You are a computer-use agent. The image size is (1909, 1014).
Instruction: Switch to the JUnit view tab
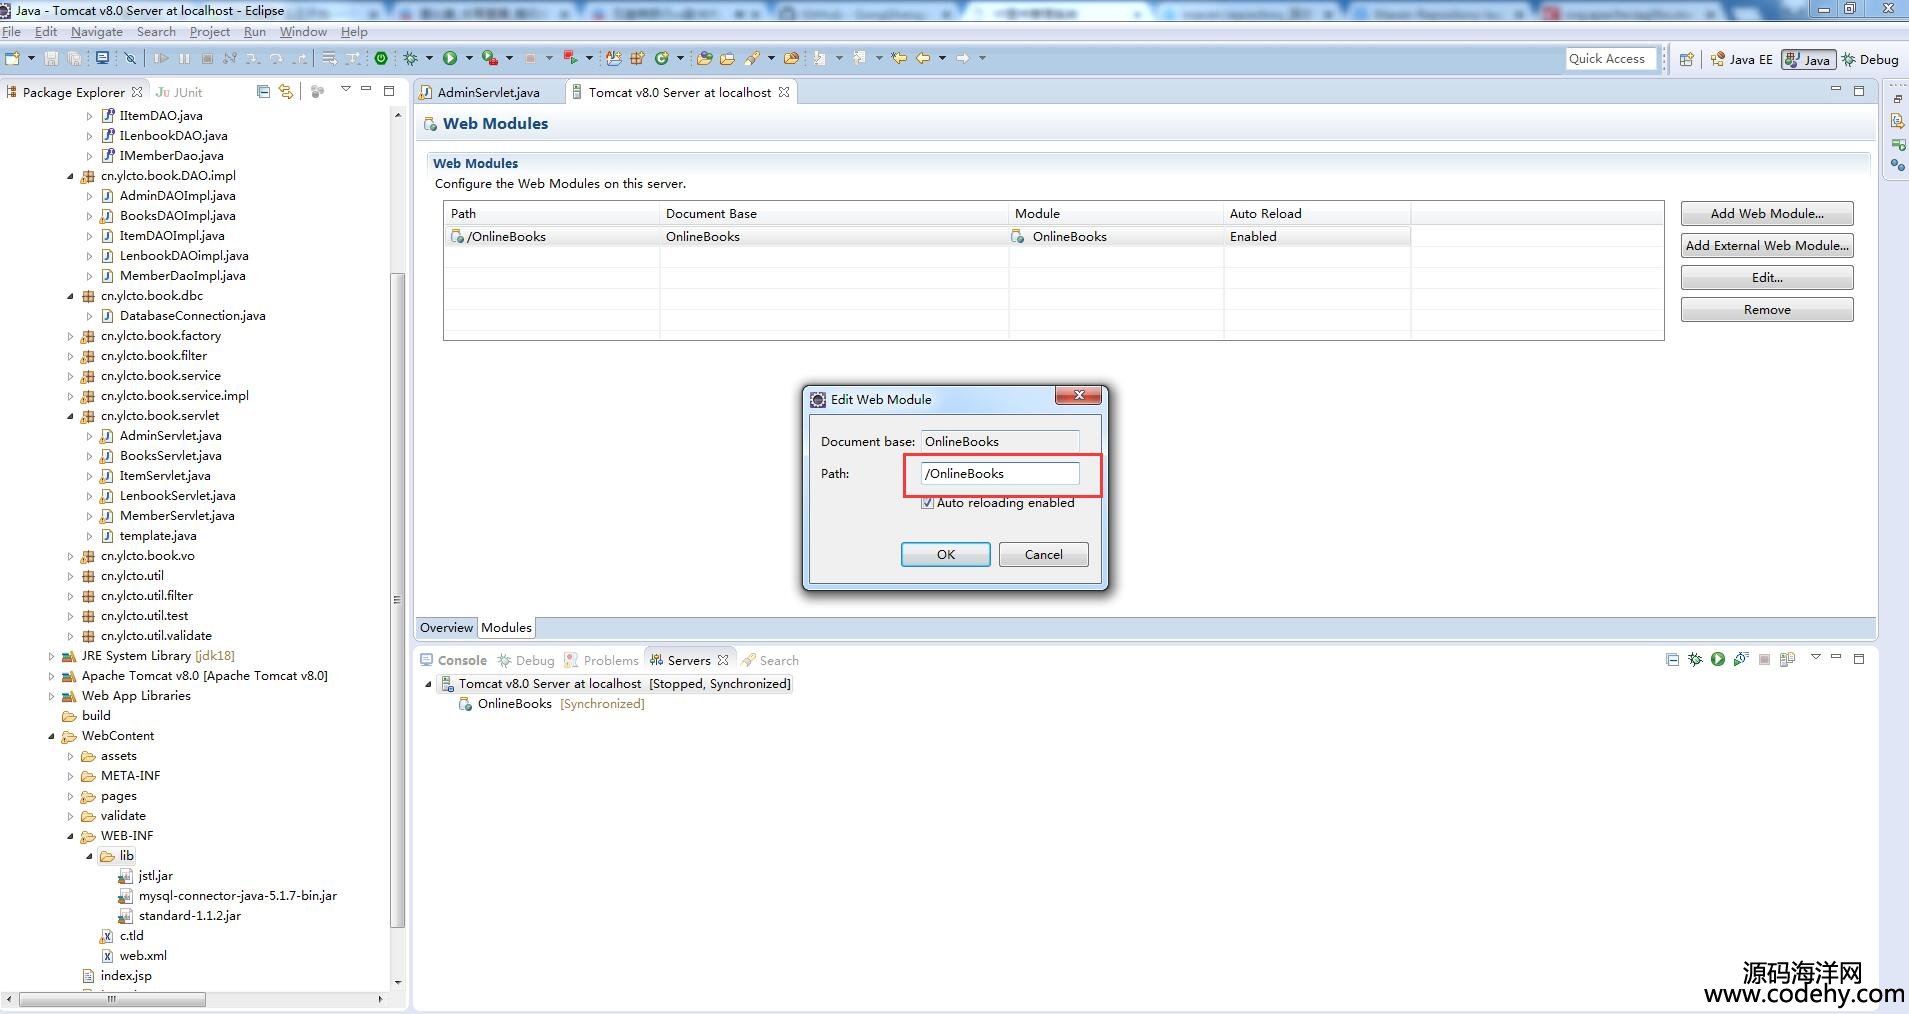pyautogui.click(x=179, y=92)
